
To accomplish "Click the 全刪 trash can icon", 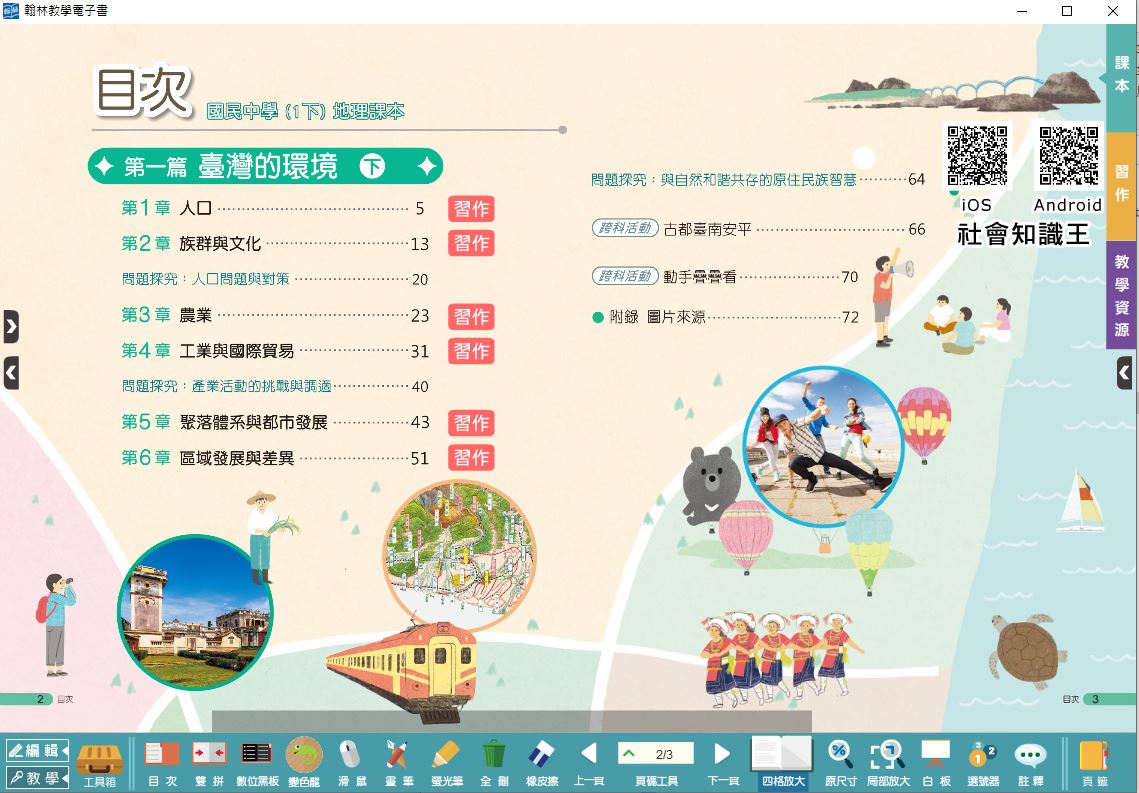I will pyautogui.click(x=493, y=762).
